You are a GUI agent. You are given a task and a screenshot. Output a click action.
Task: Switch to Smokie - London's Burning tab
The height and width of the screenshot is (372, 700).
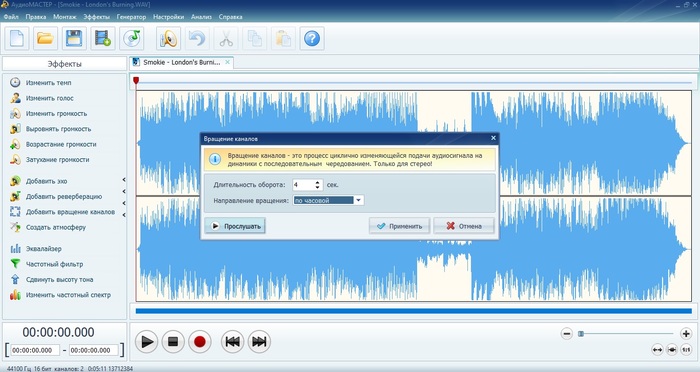click(182, 63)
